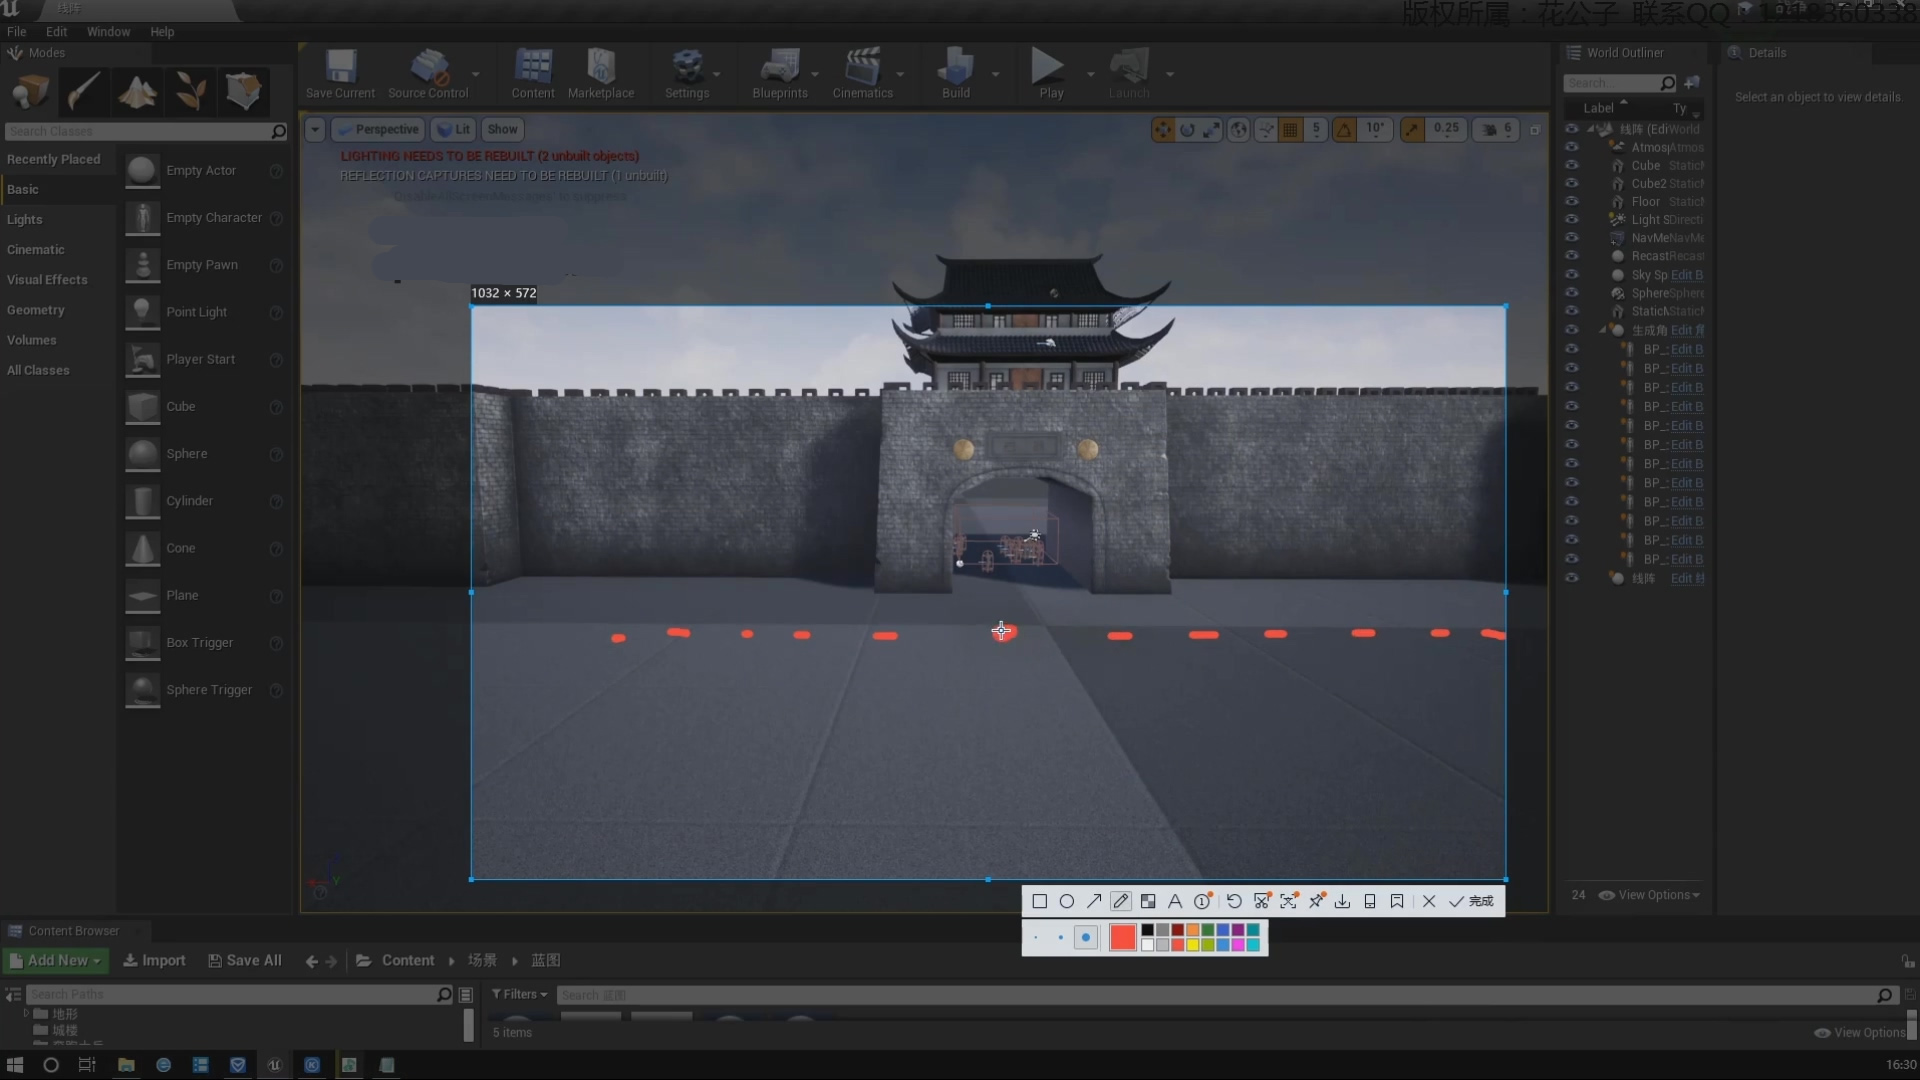Open the File menu

[17, 32]
